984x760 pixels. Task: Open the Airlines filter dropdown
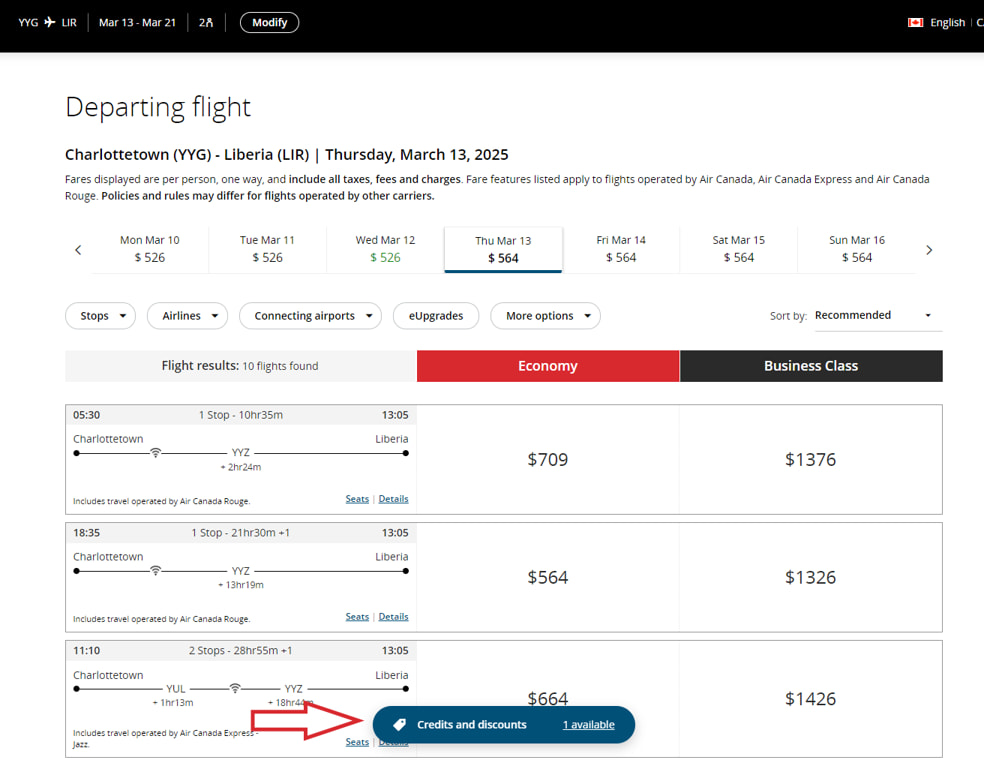pos(188,316)
